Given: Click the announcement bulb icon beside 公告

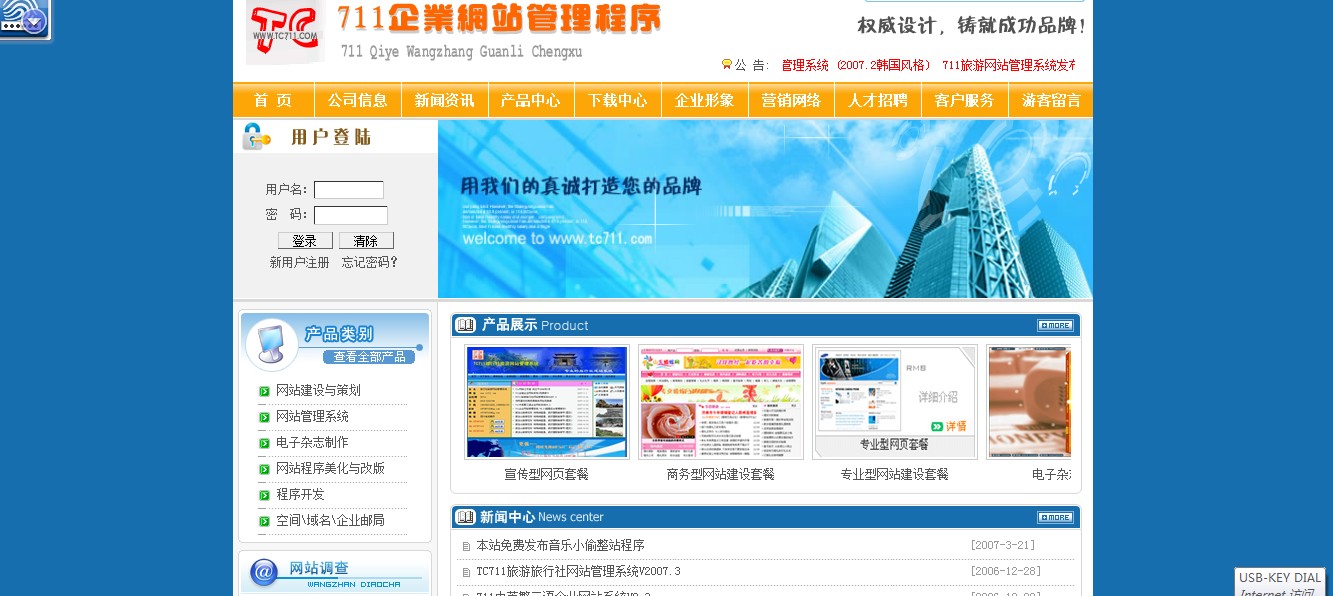Looking at the screenshot, I should (727, 64).
